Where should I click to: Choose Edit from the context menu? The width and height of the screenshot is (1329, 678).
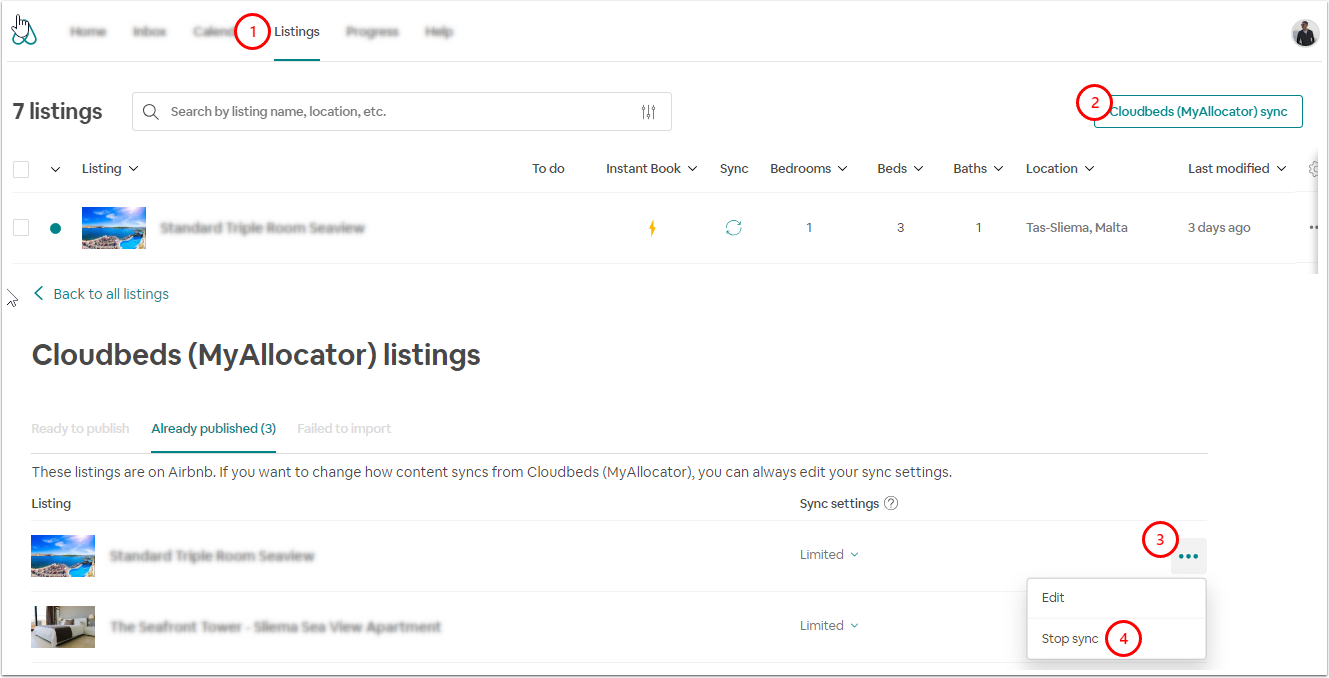[1116, 598]
